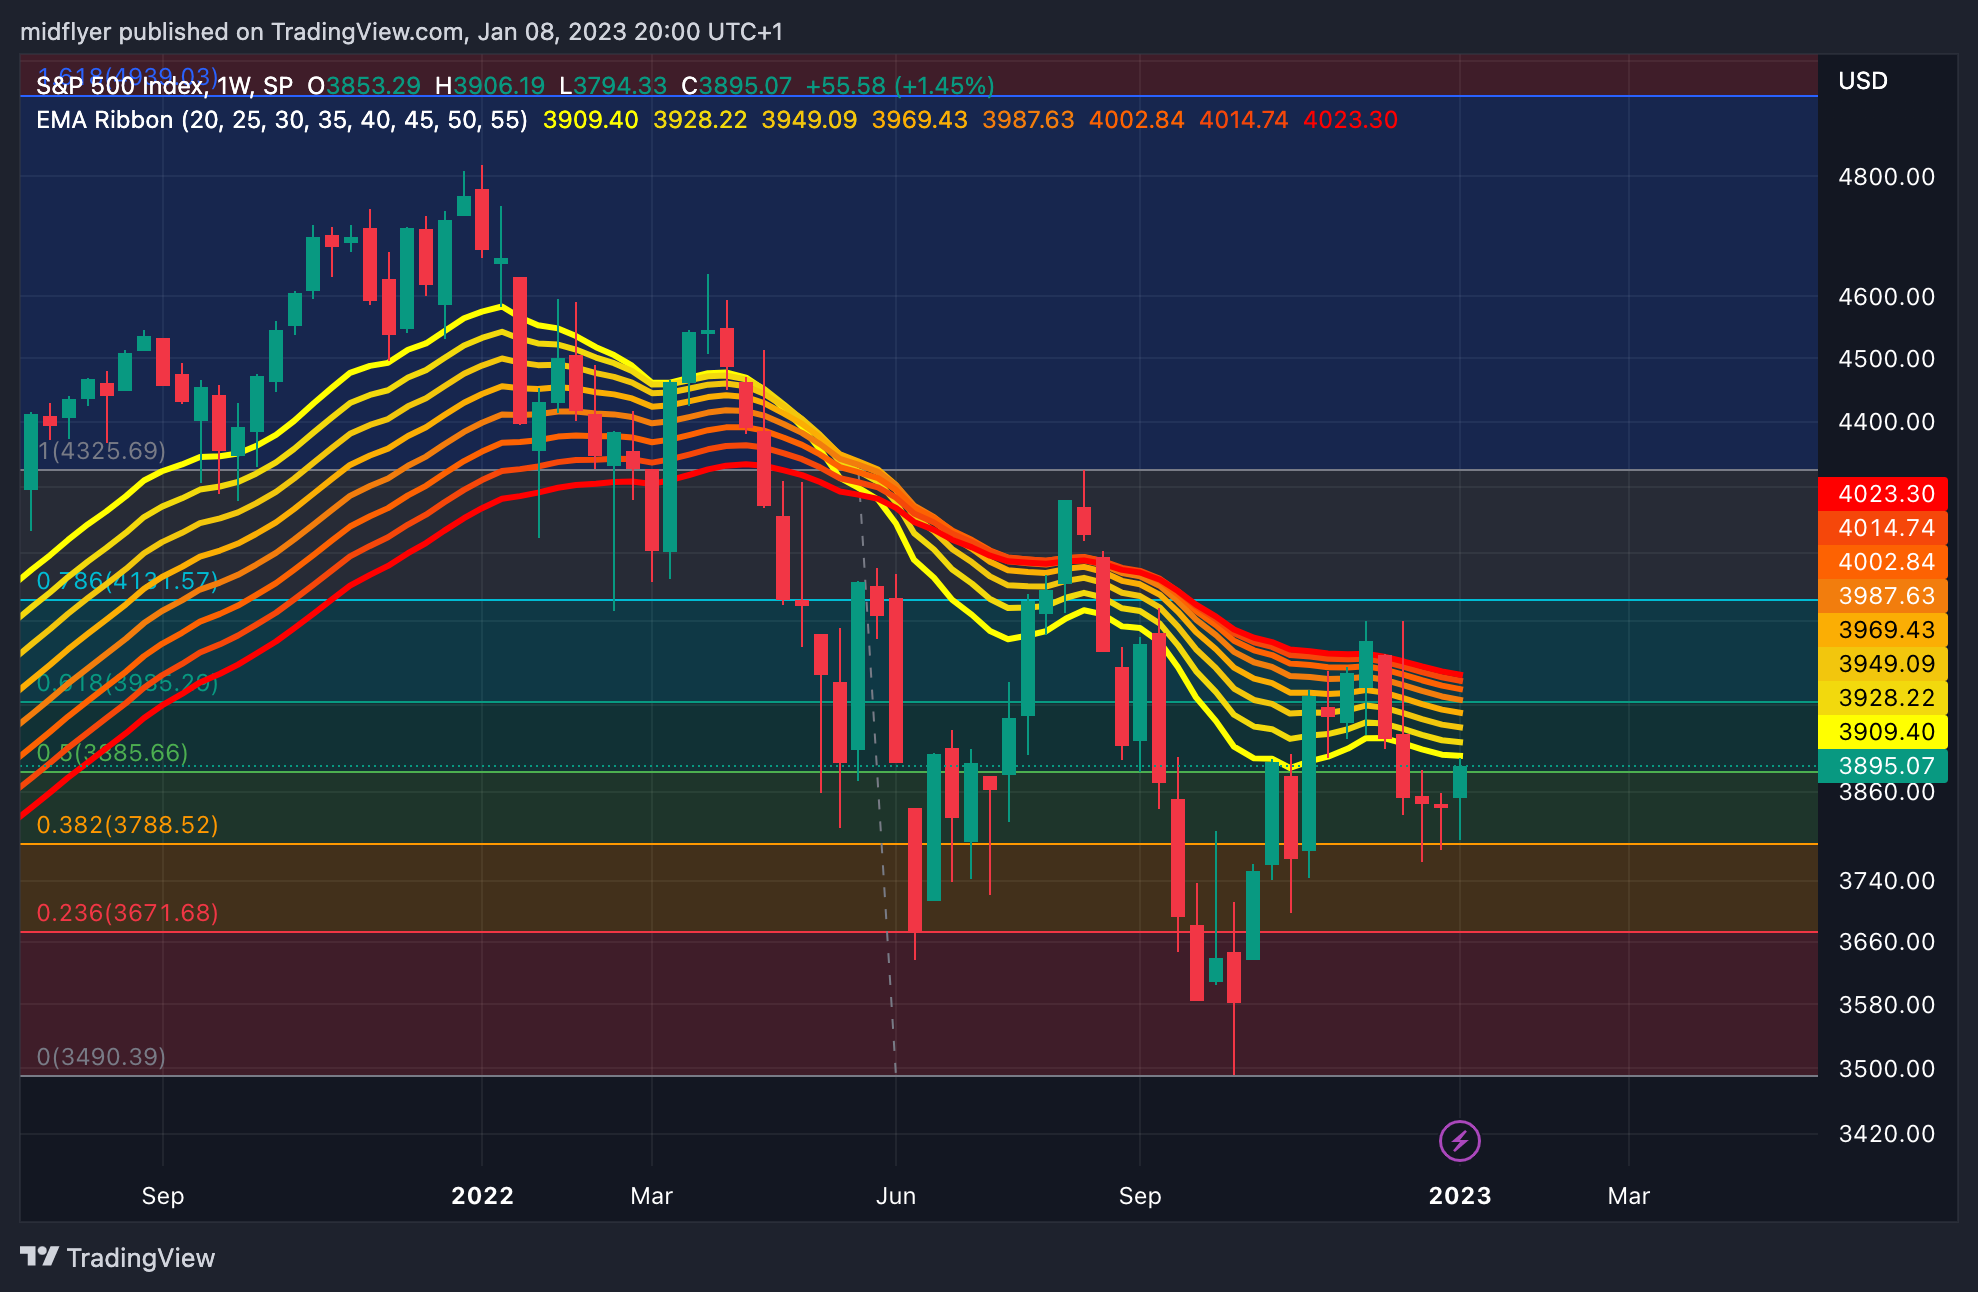Click the 0.618 Fibonacci level label
The width and height of the screenshot is (1978, 1292).
(127, 683)
